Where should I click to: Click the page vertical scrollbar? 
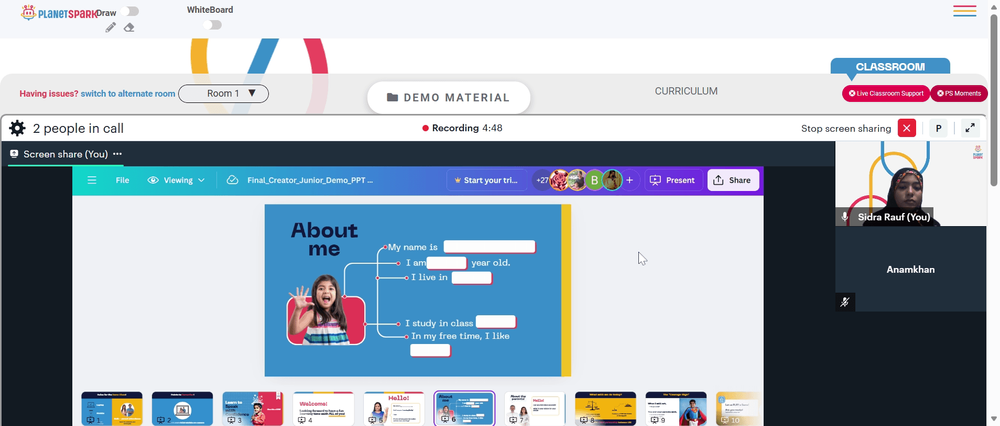click(994, 99)
